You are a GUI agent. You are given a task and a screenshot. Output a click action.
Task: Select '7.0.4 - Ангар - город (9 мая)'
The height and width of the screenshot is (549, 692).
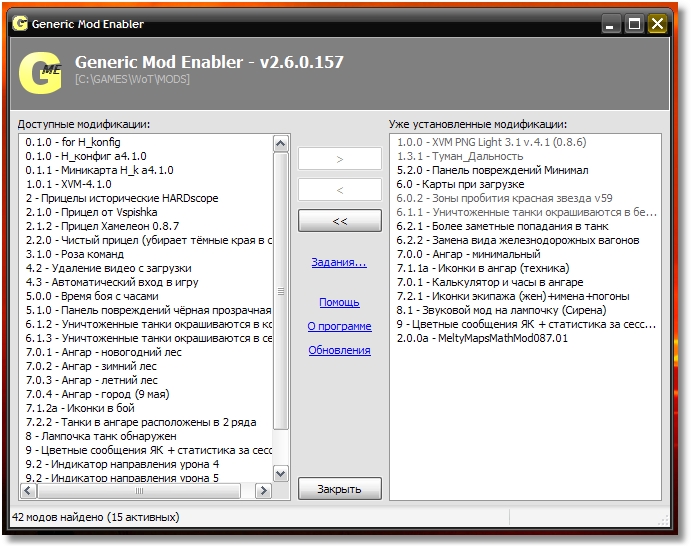[98, 395]
